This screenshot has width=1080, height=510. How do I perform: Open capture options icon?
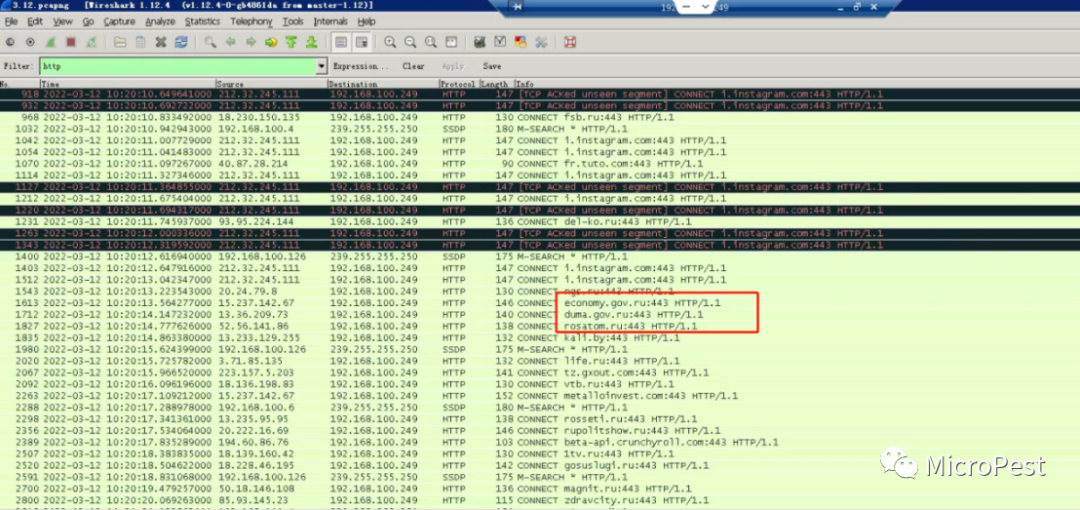(30, 43)
